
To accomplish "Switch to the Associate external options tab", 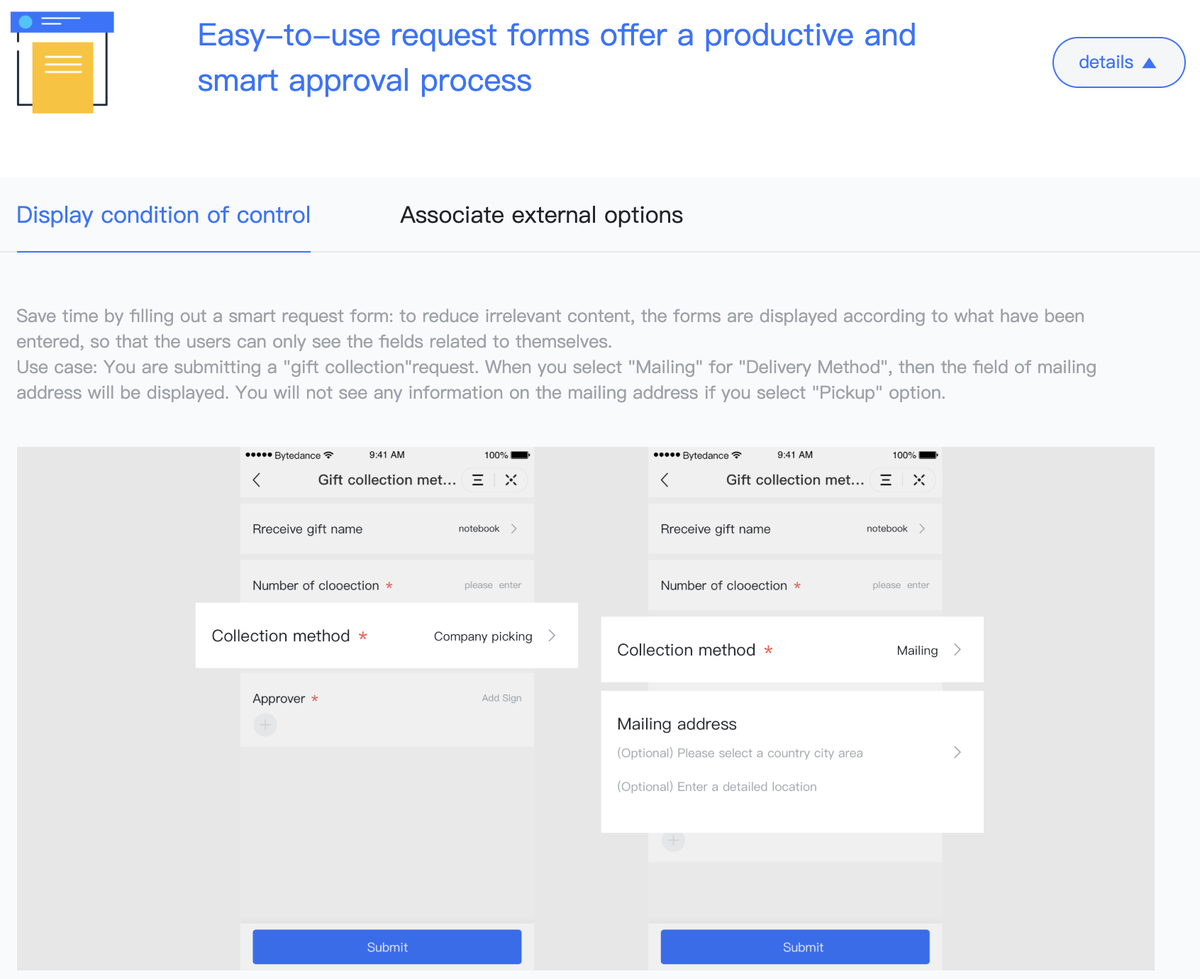I will 541,215.
